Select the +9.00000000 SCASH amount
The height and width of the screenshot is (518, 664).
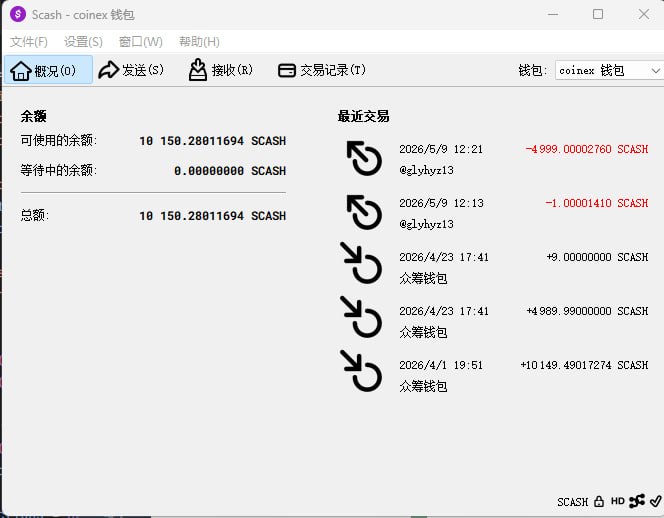[x=597, y=257]
